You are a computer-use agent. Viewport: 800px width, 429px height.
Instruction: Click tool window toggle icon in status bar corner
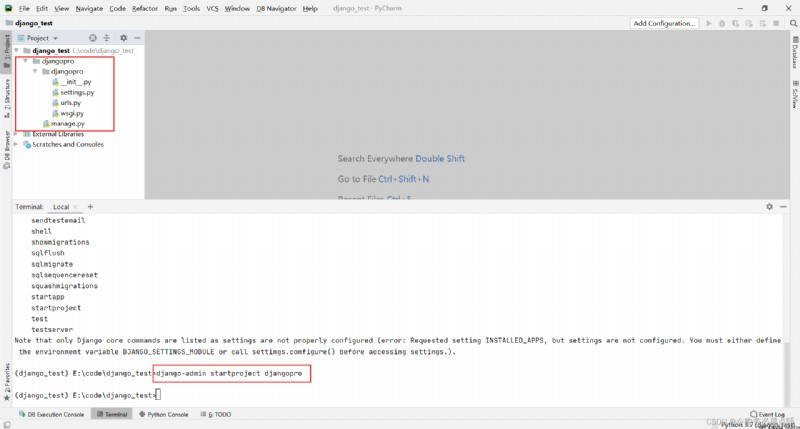pyautogui.click(x=7, y=424)
